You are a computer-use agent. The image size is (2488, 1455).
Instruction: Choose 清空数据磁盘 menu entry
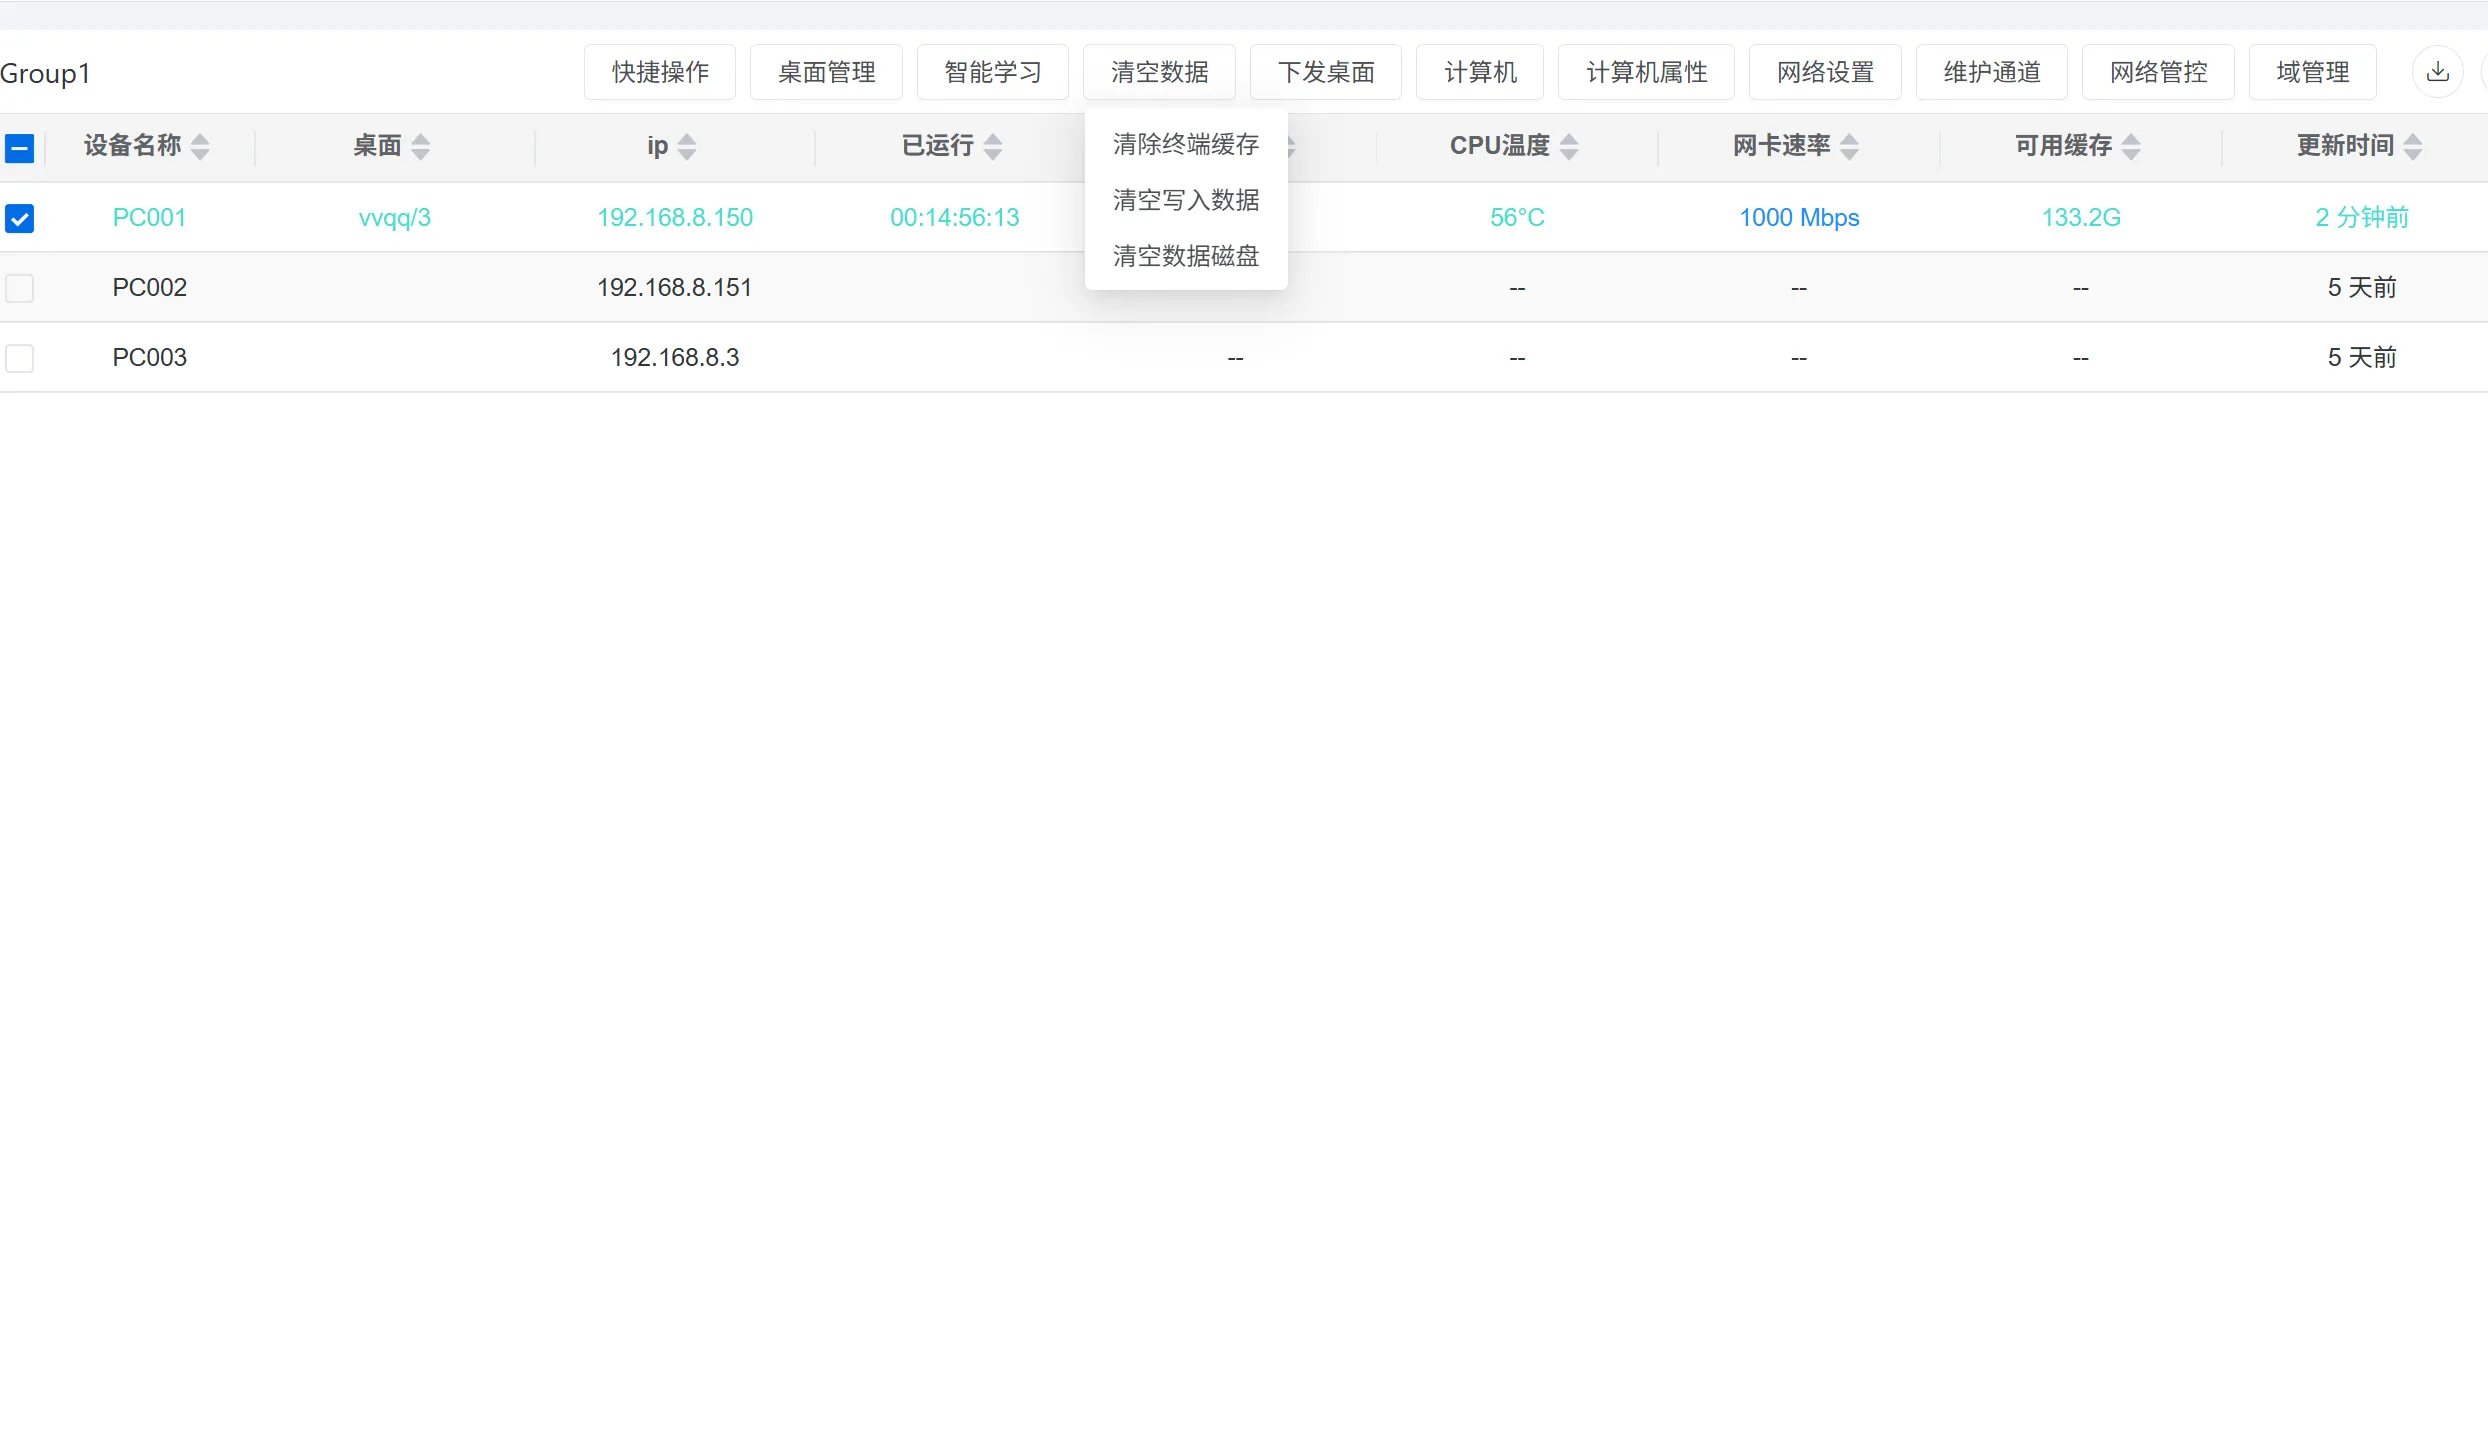click(1185, 256)
